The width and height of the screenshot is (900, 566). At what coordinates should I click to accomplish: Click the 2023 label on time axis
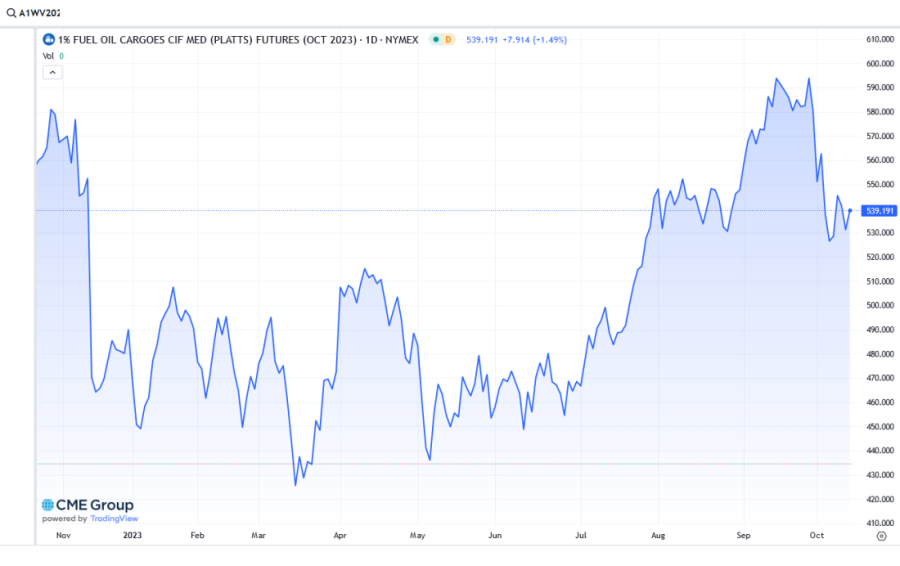pyautogui.click(x=130, y=536)
